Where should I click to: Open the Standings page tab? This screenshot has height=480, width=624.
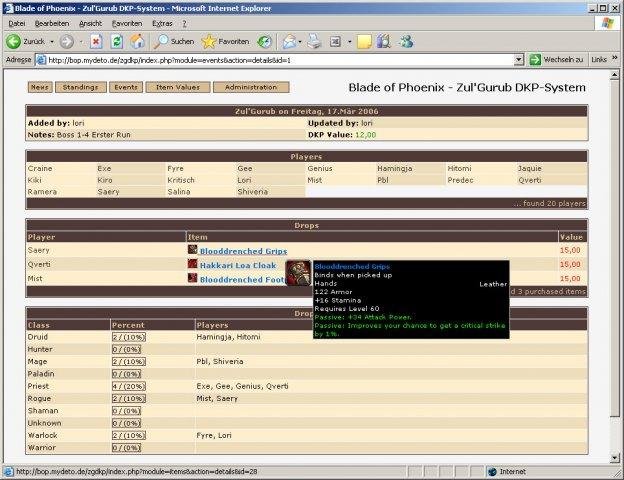pos(81,88)
